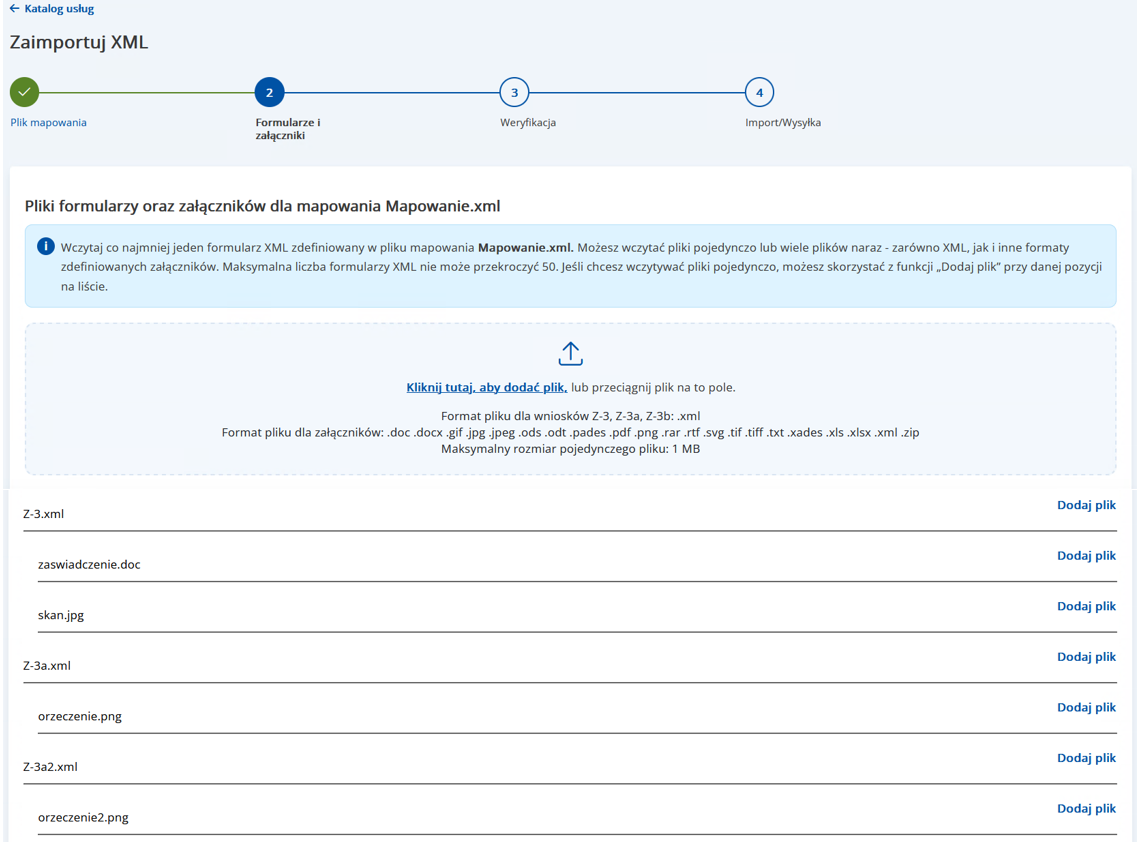Click the Import/Wysyłka step label
Screen dimensions: 1138x846
pyautogui.click(x=783, y=122)
